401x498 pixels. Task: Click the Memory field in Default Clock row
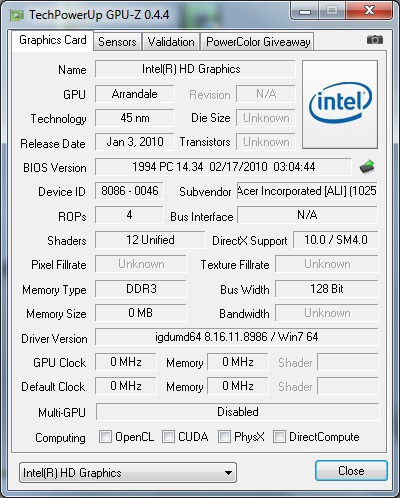238,386
